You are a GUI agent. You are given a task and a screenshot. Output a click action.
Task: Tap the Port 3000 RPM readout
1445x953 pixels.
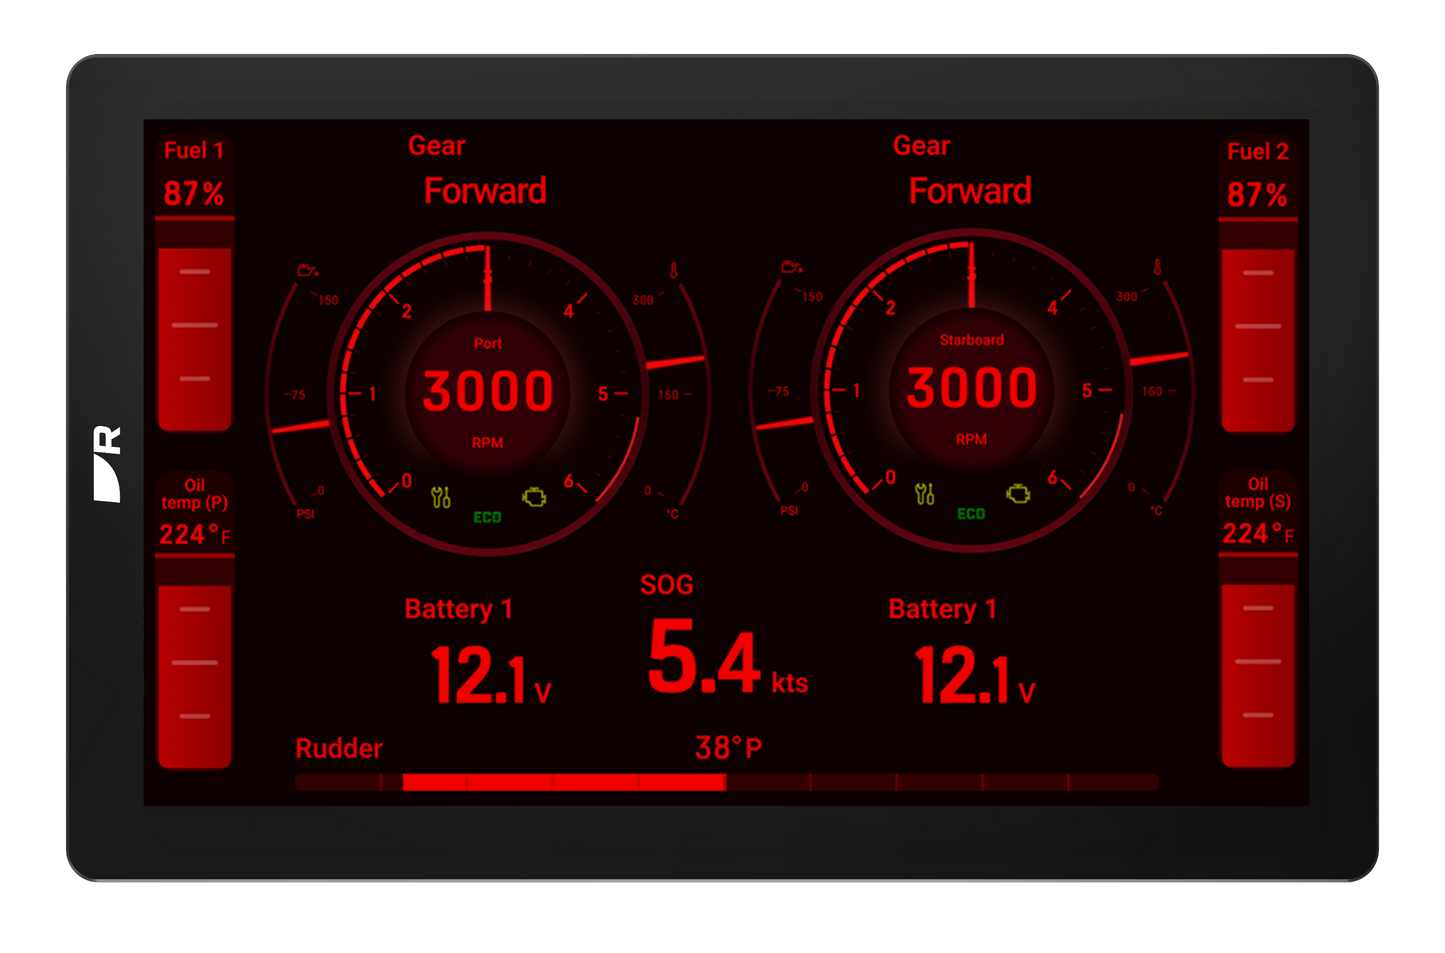(488, 391)
